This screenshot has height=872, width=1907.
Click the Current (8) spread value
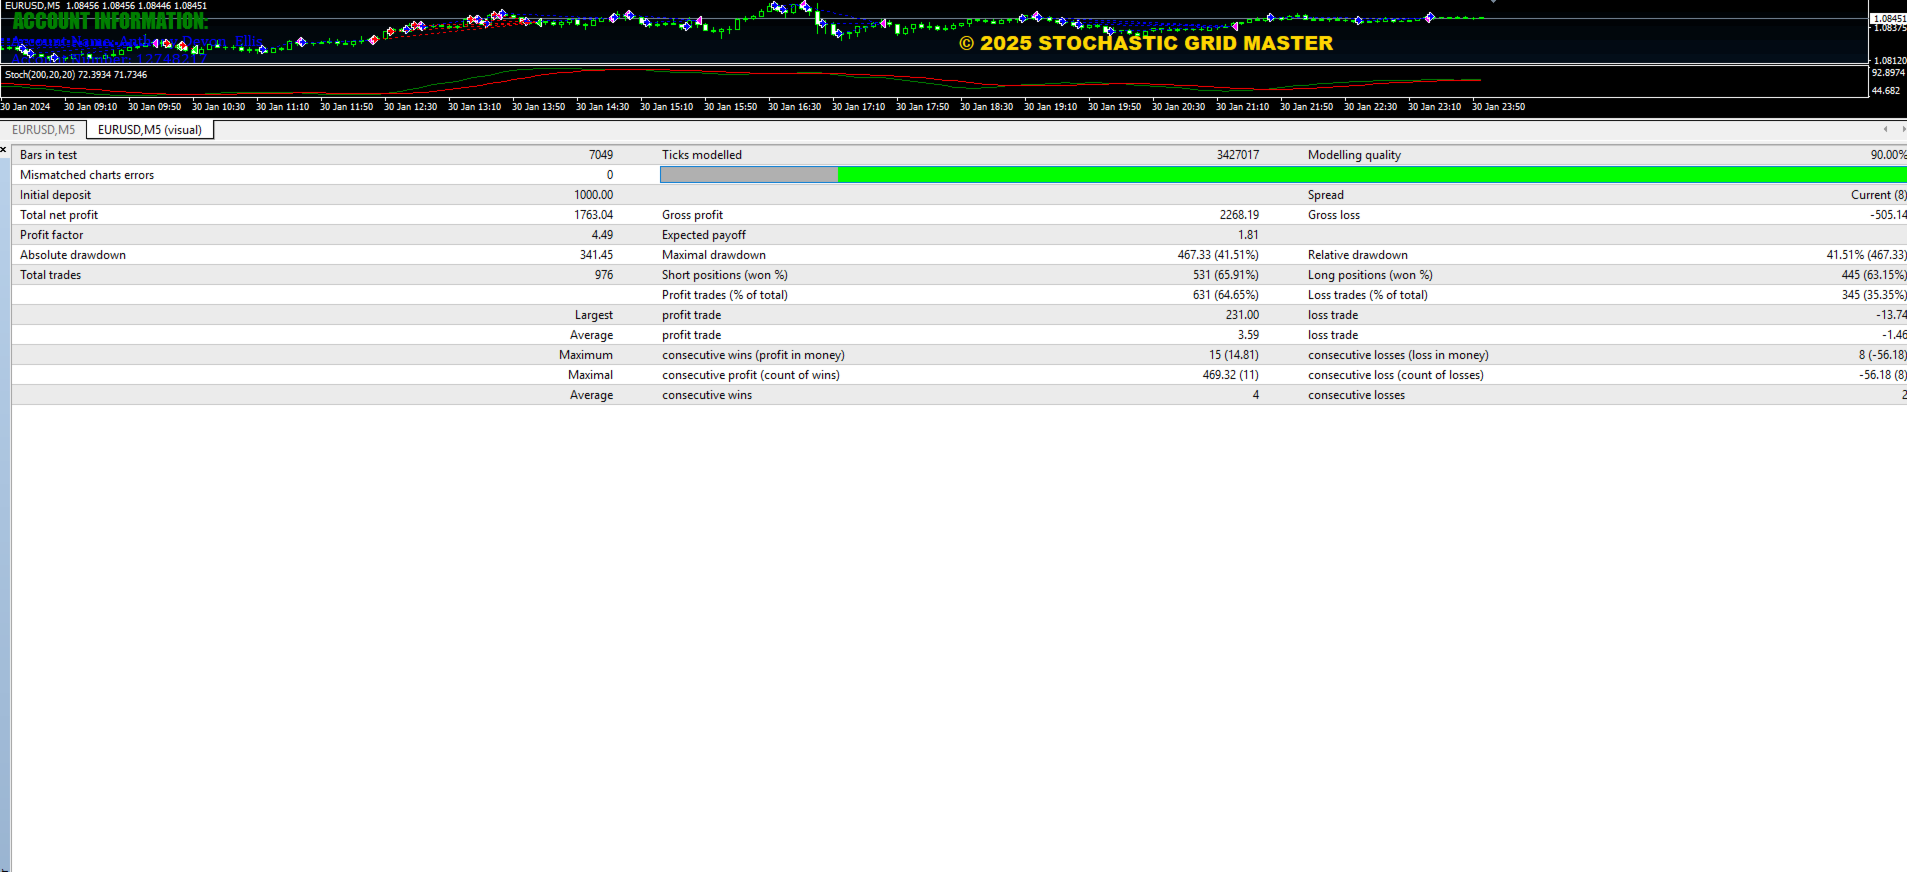coord(1878,195)
